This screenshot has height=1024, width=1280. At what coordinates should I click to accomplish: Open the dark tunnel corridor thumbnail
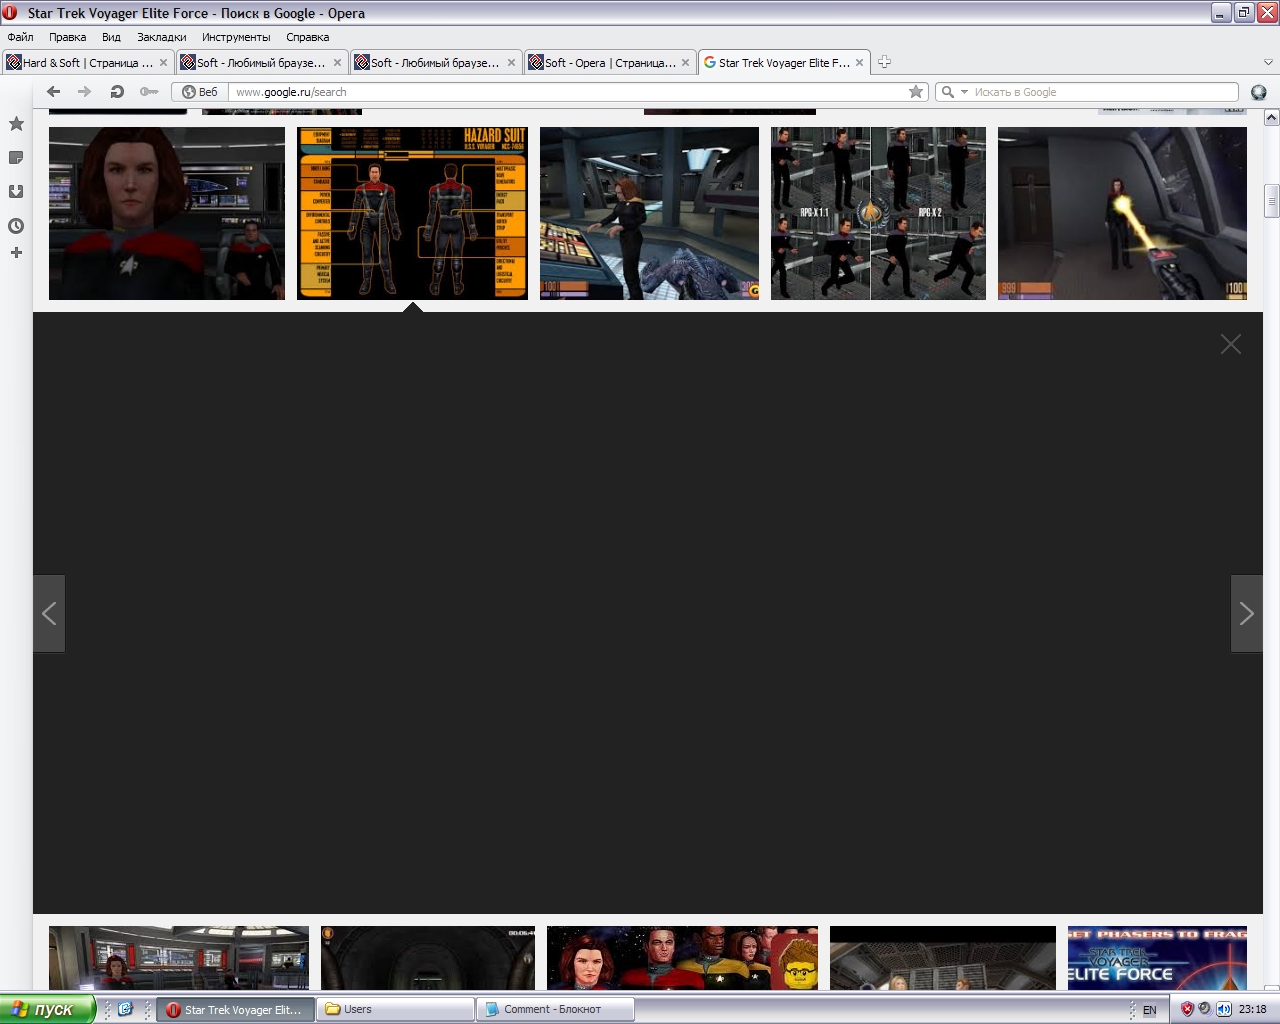tap(428, 958)
